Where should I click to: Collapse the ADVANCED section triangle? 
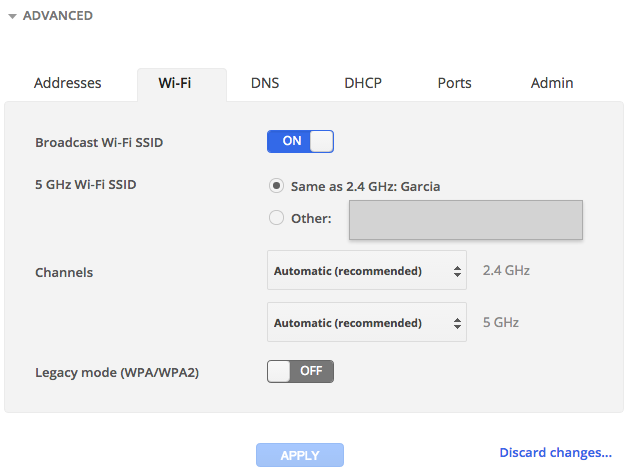tap(12, 17)
